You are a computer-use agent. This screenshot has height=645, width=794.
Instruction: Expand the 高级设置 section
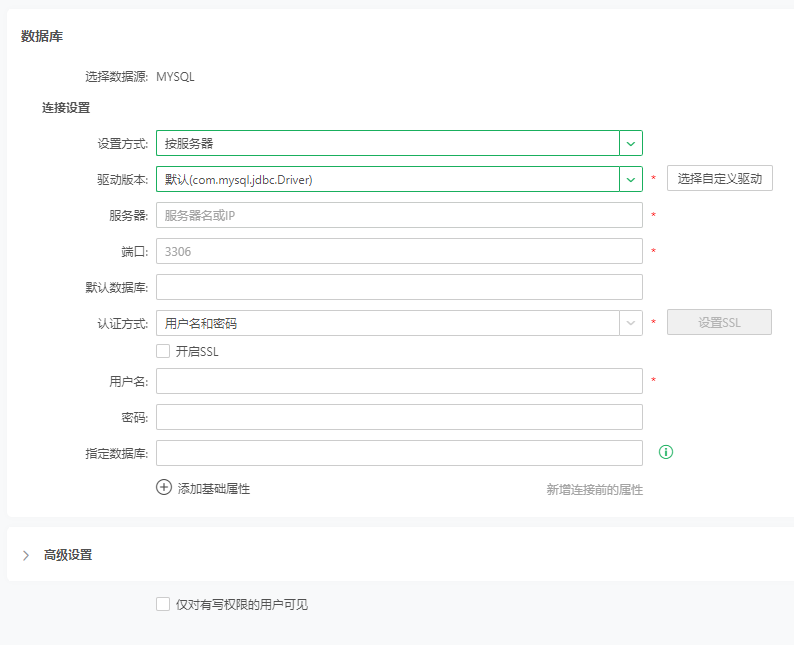click(26, 555)
